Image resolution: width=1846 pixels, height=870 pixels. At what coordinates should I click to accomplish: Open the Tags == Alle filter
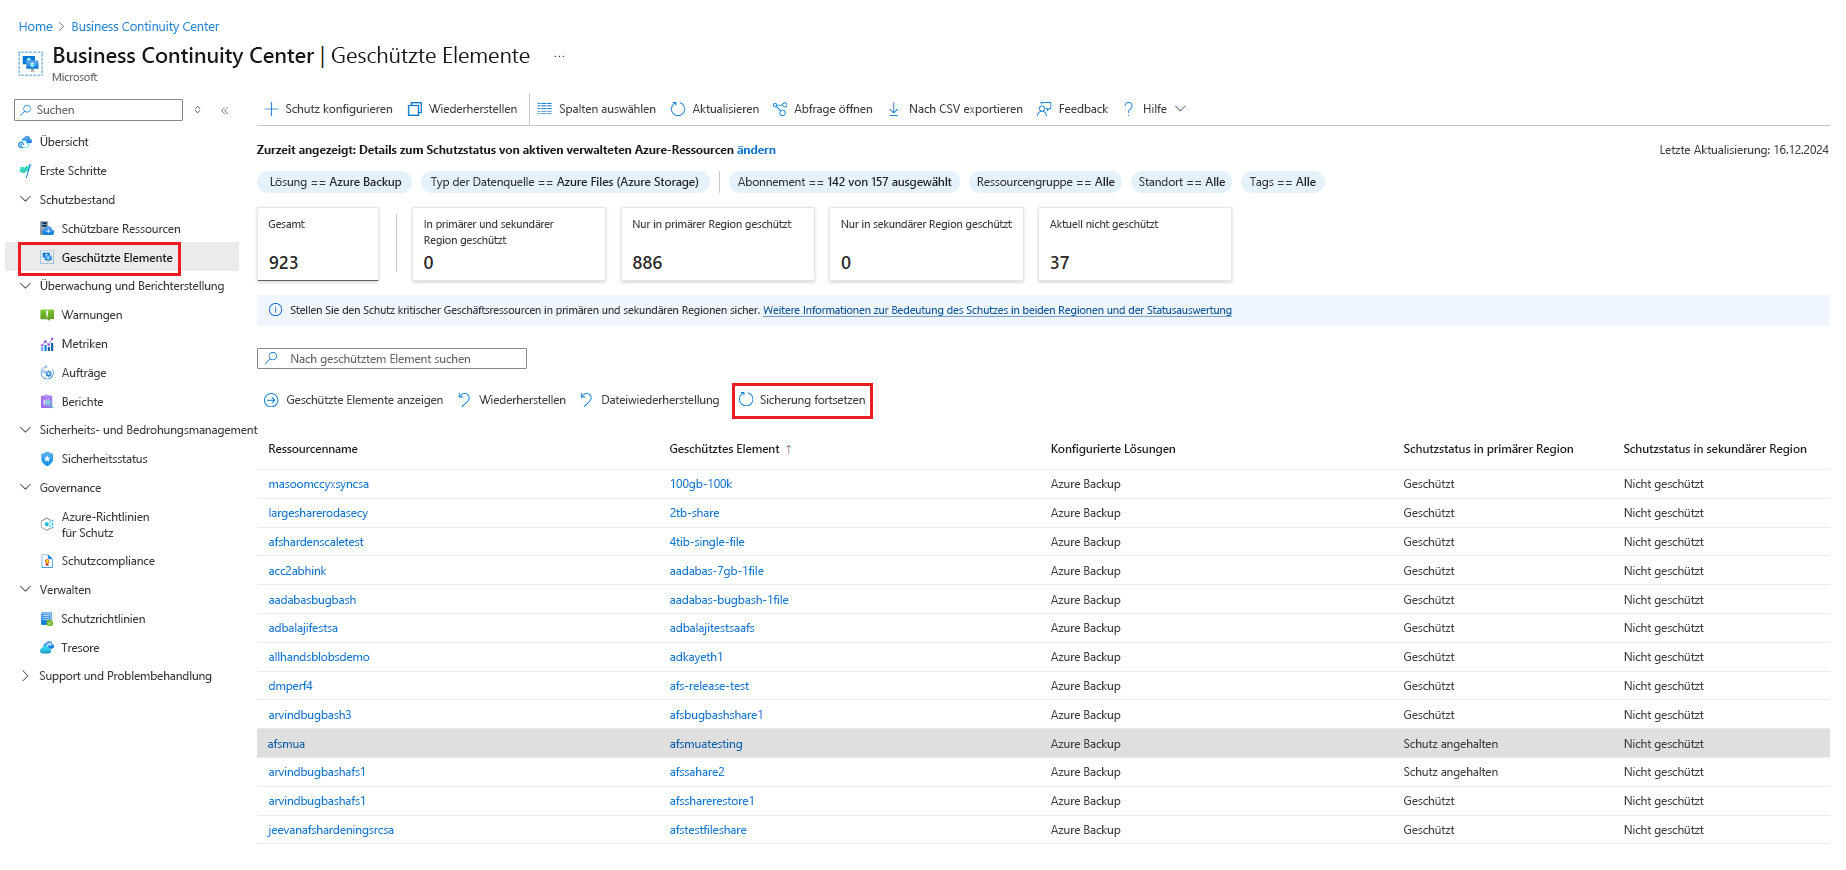pos(1282,182)
